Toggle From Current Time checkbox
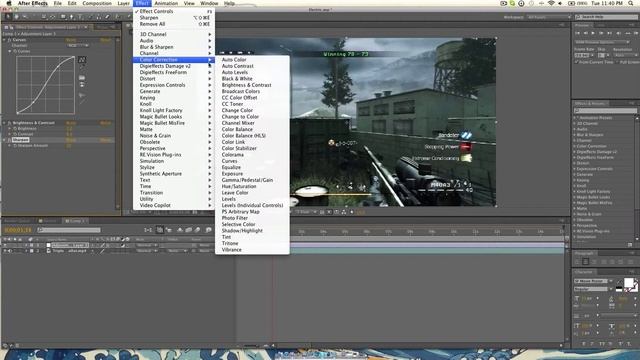Viewport: 640px width, 360px height. [577, 62]
